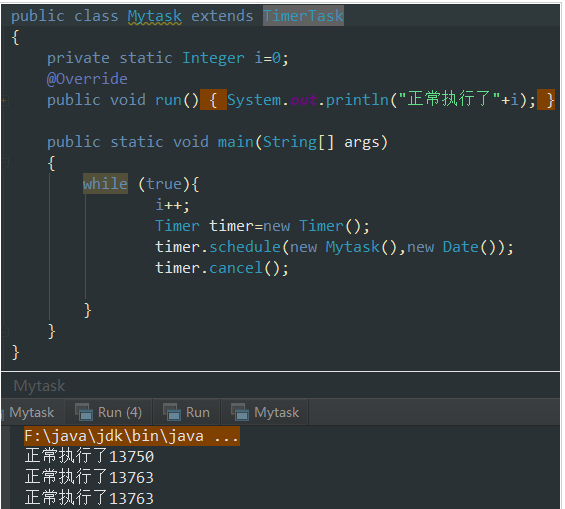Click the @Override annotation
Image resolution: width=565 pixels, height=509 pixels.
tap(87, 79)
